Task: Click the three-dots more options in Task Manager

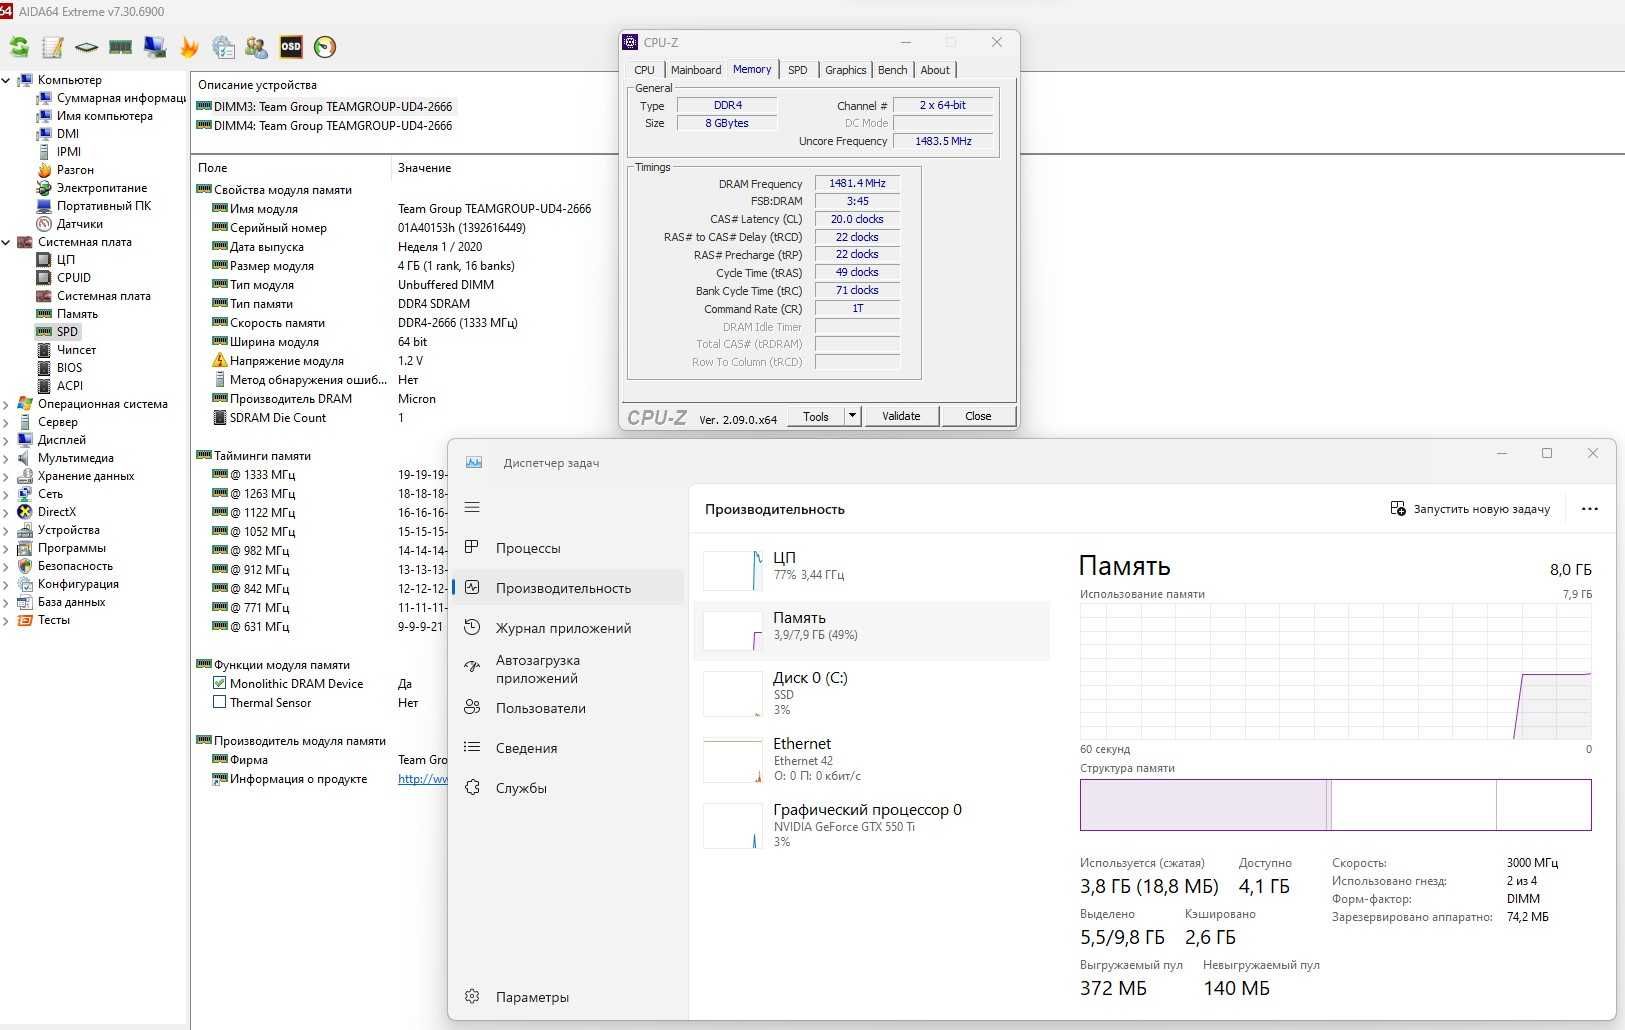Action: pyautogui.click(x=1590, y=509)
